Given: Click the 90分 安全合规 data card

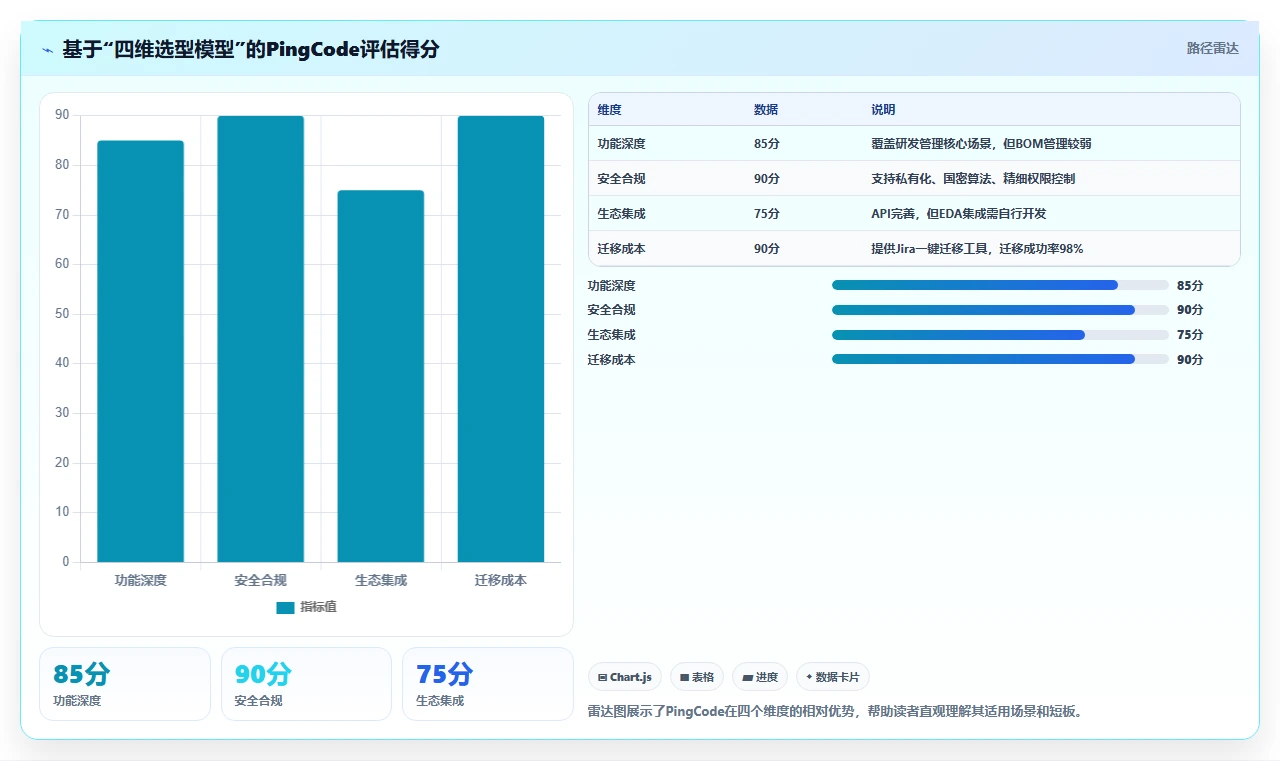Looking at the screenshot, I should pyautogui.click(x=306, y=684).
